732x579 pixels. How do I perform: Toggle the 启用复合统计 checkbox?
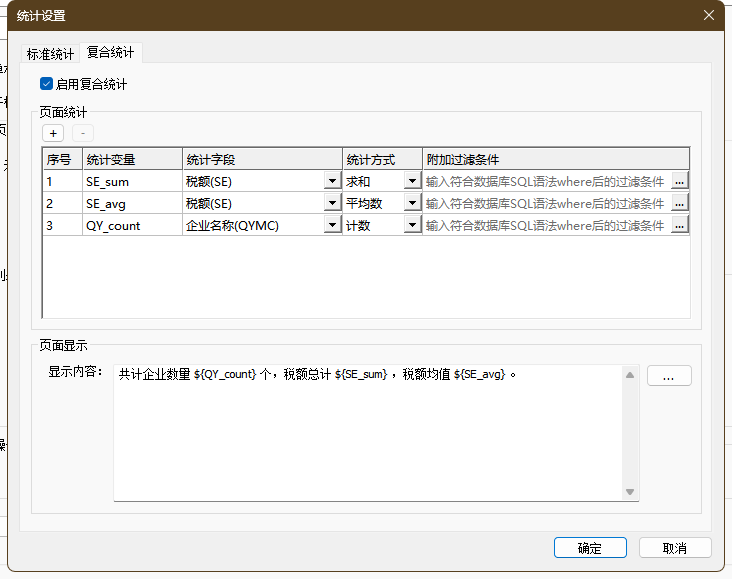(46, 84)
